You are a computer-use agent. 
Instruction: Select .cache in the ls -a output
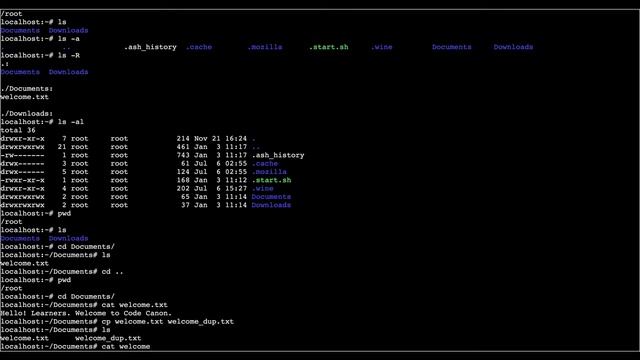point(199,47)
